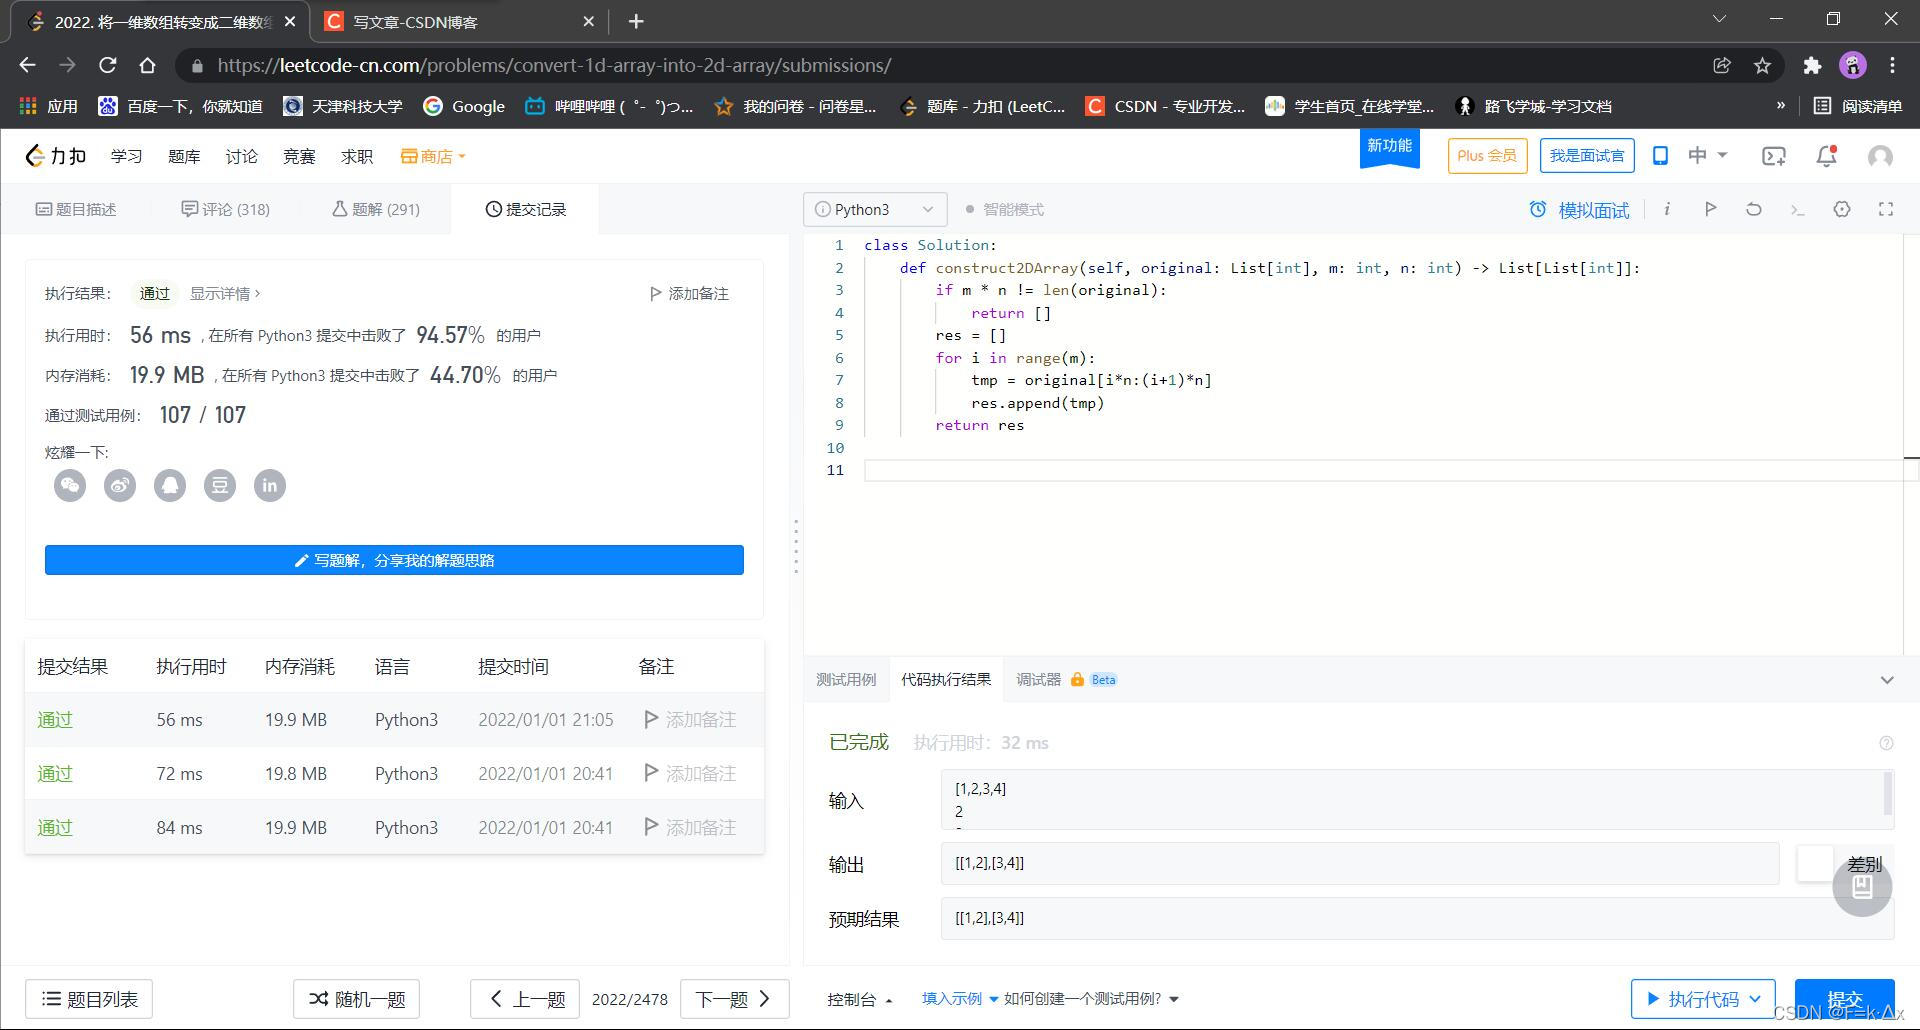Open Plus 会员 membership button

1487,156
